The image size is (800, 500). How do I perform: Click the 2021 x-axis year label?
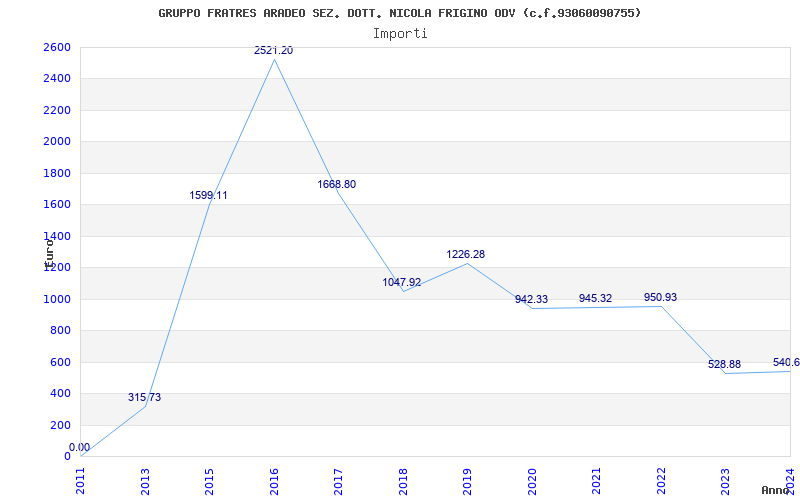point(596,481)
